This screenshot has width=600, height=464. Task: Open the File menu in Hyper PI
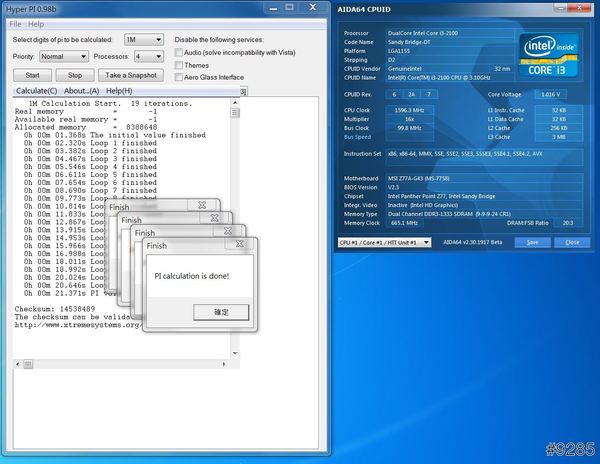(x=14, y=23)
